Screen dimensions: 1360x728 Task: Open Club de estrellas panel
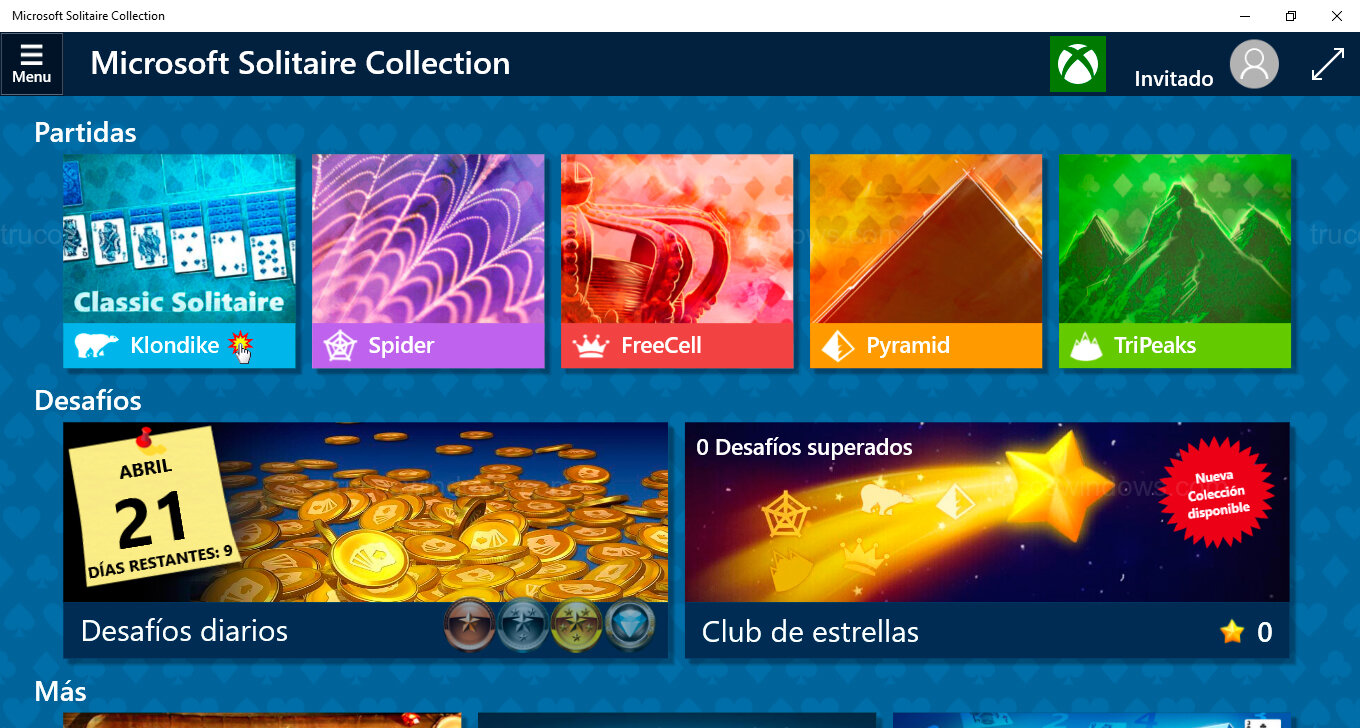pyautogui.click(x=987, y=540)
